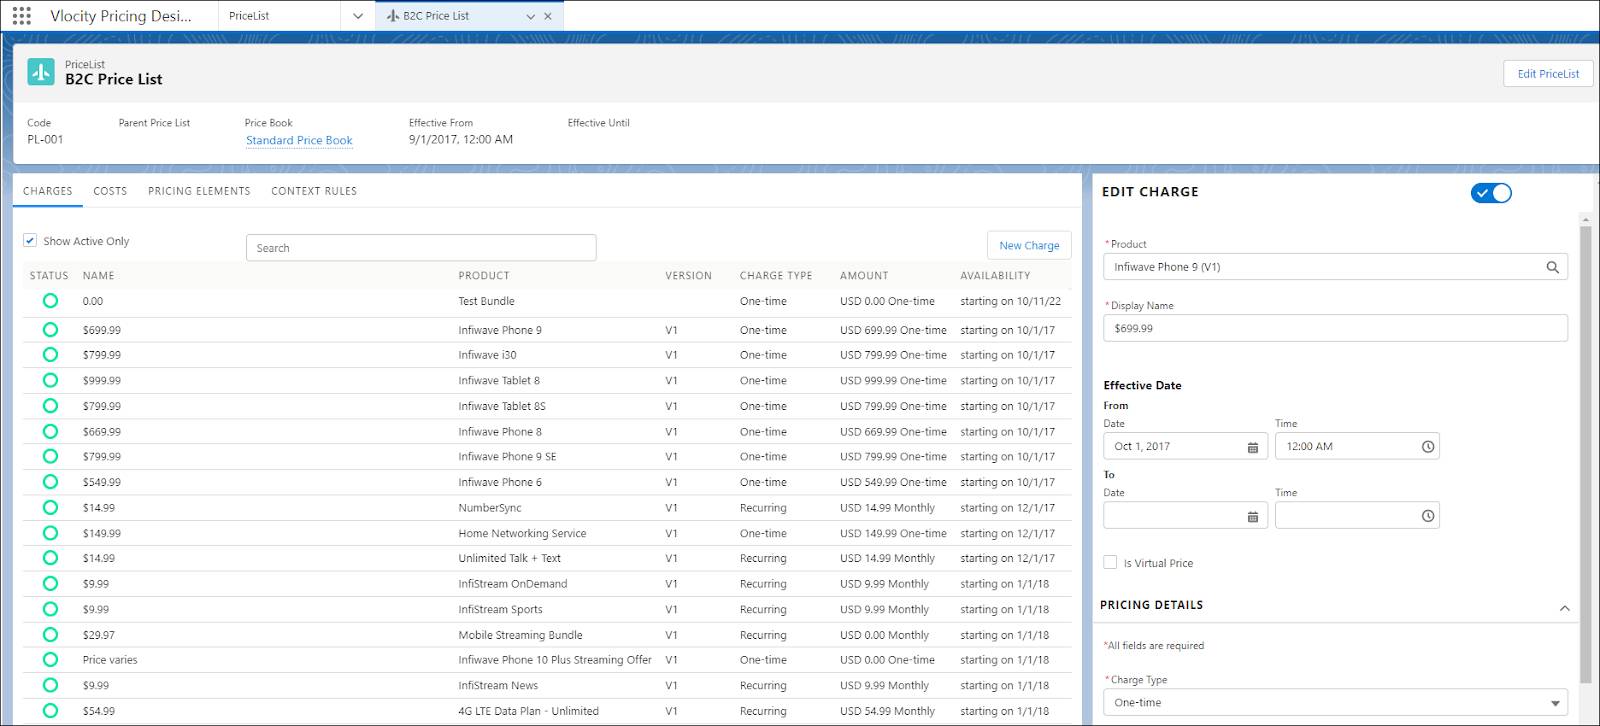1600x726 pixels.
Task: Click status circle for InfiStream Sports row
Action: coord(50,609)
